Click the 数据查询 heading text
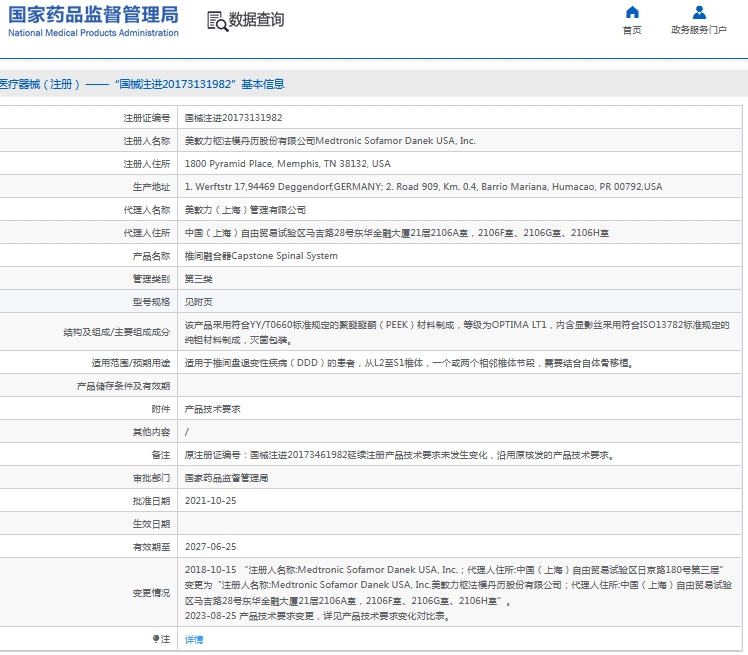The height and width of the screenshot is (655, 748). point(257,20)
